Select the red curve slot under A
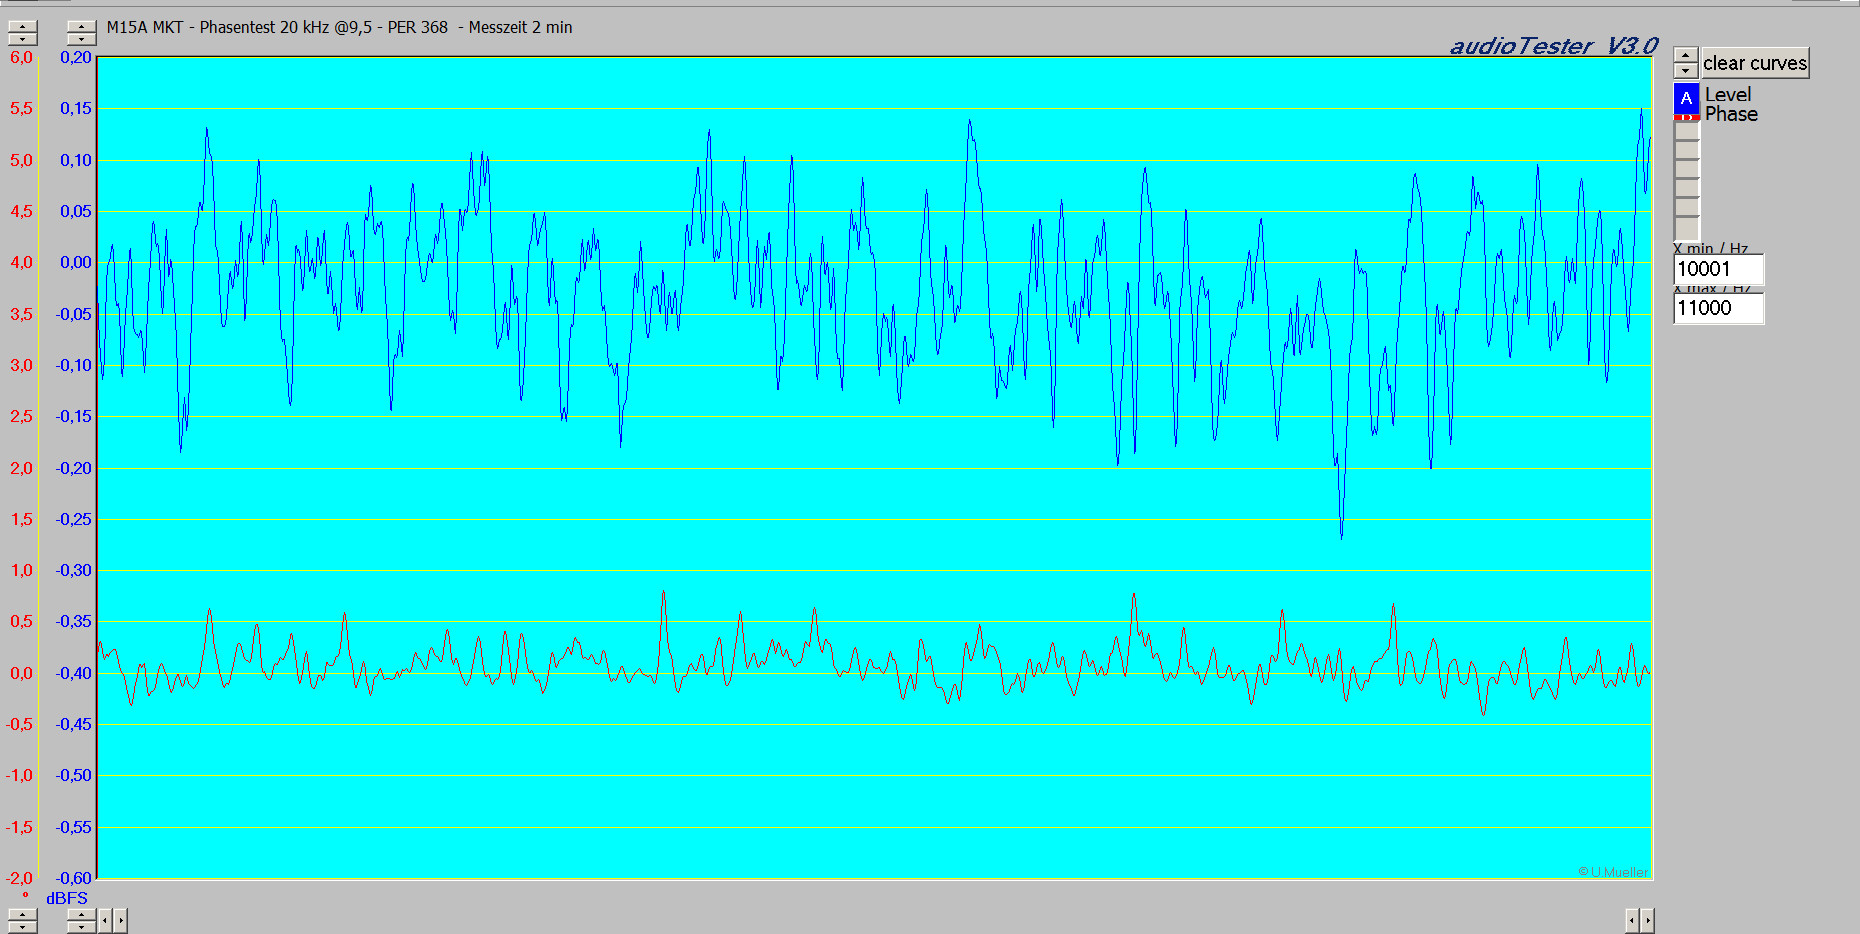Image resolution: width=1860 pixels, height=934 pixels. pos(1686,118)
